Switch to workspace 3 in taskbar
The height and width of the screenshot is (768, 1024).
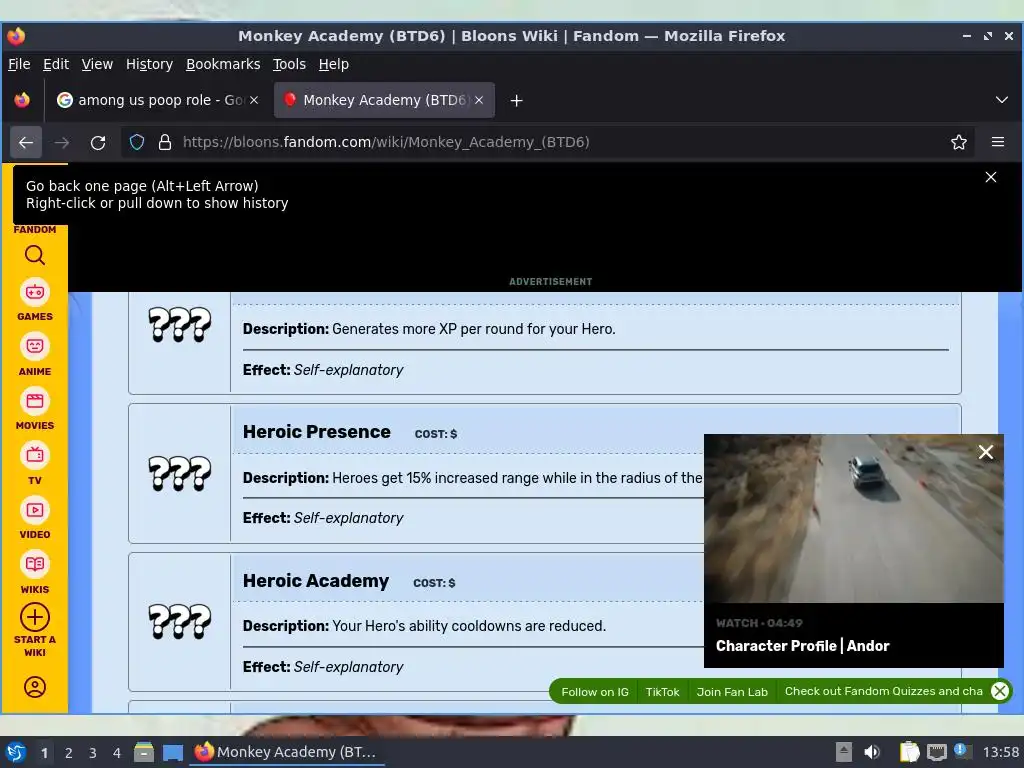(x=92, y=753)
